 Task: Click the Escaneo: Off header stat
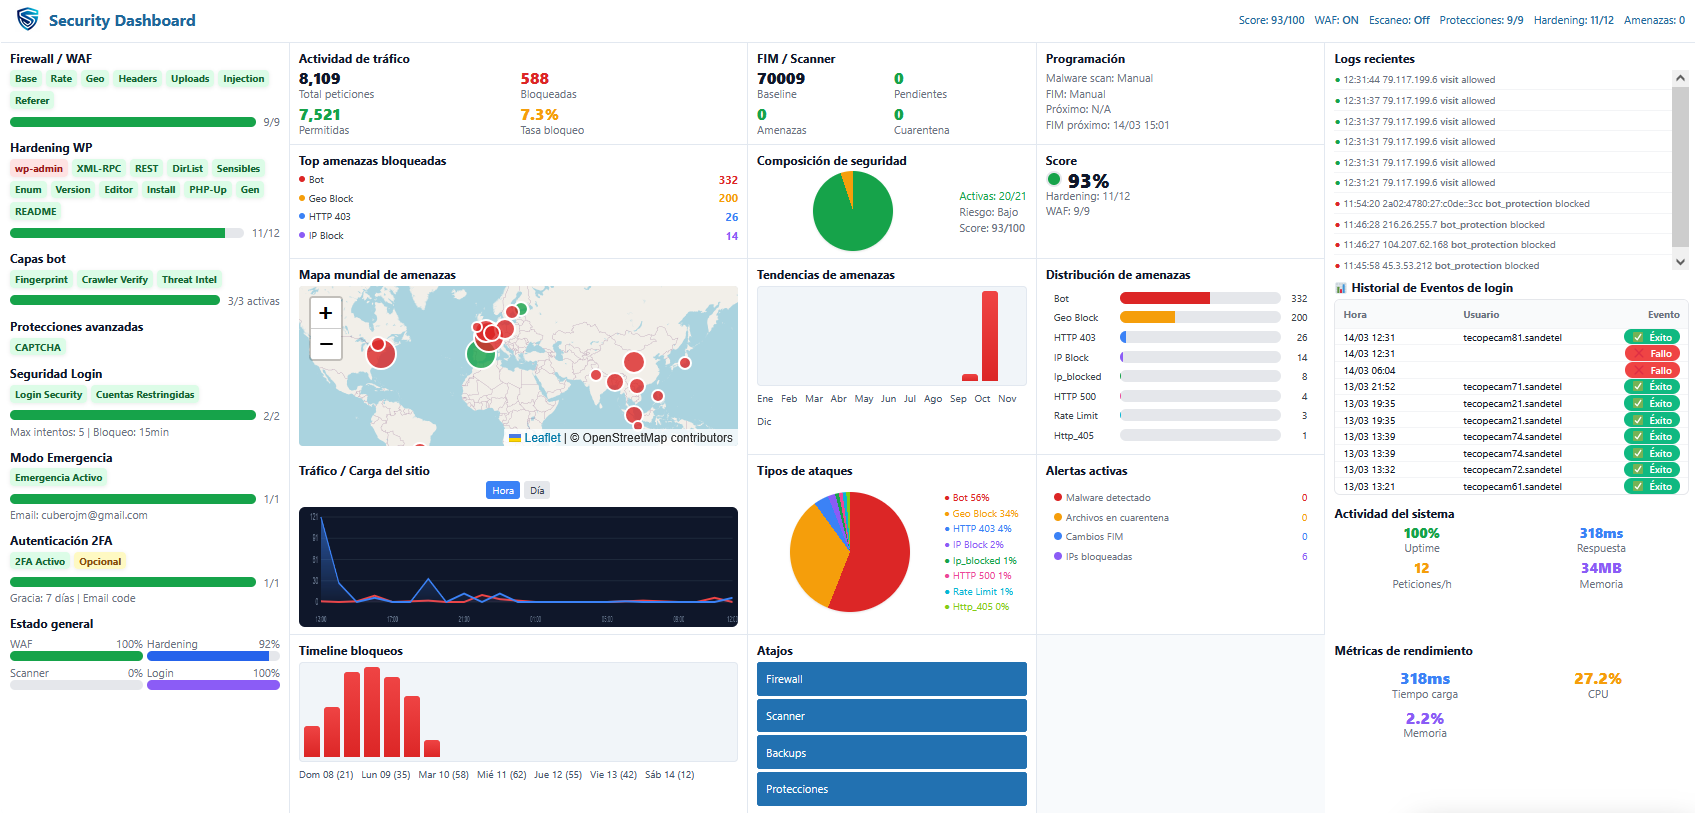1399,20
